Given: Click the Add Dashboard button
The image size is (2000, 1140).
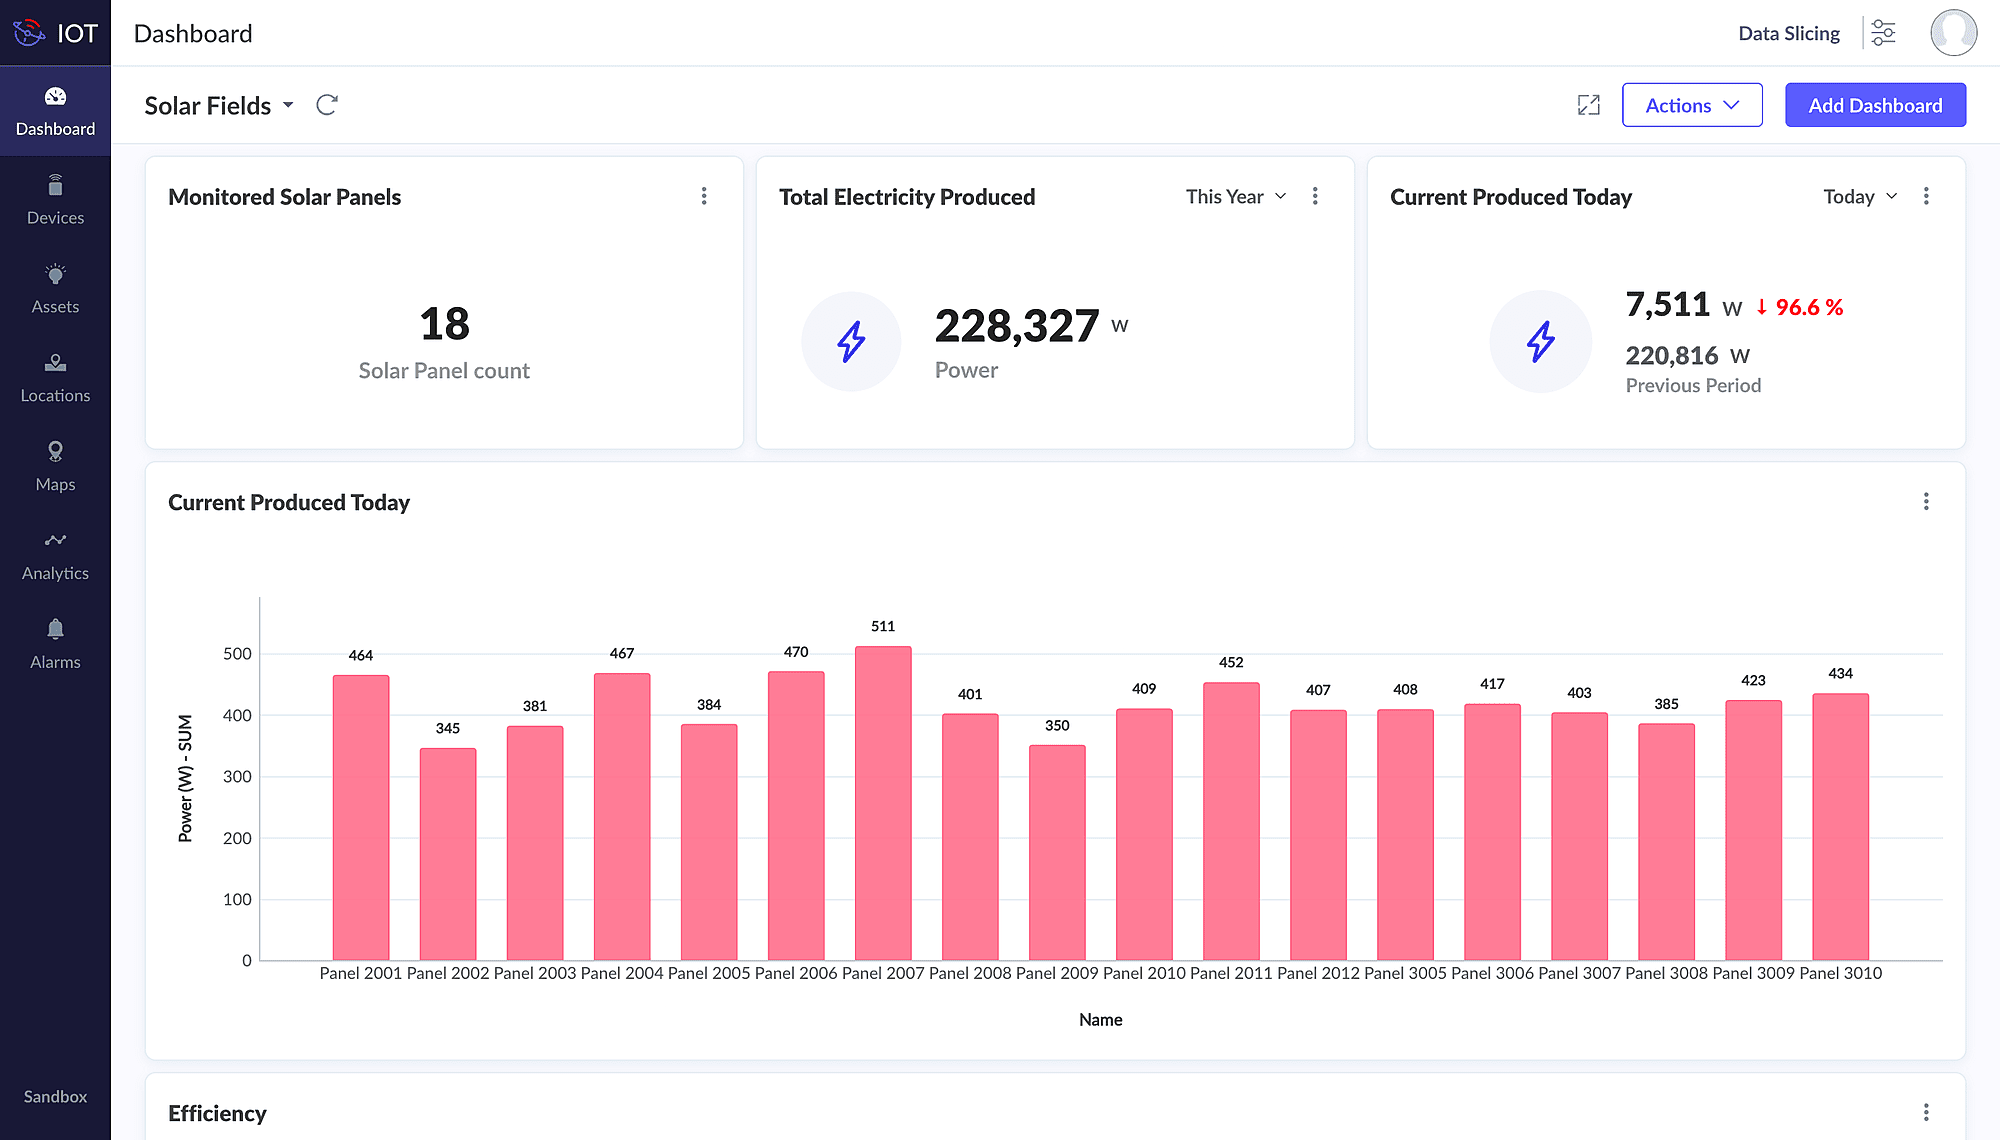Looking at the screenshot, I should [1875, 105].
